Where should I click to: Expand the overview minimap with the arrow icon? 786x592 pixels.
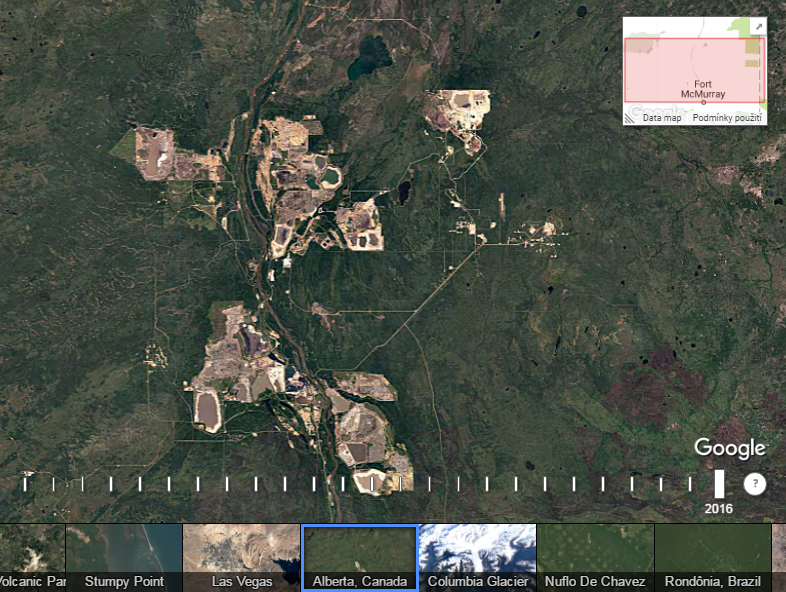click(758, 25)
